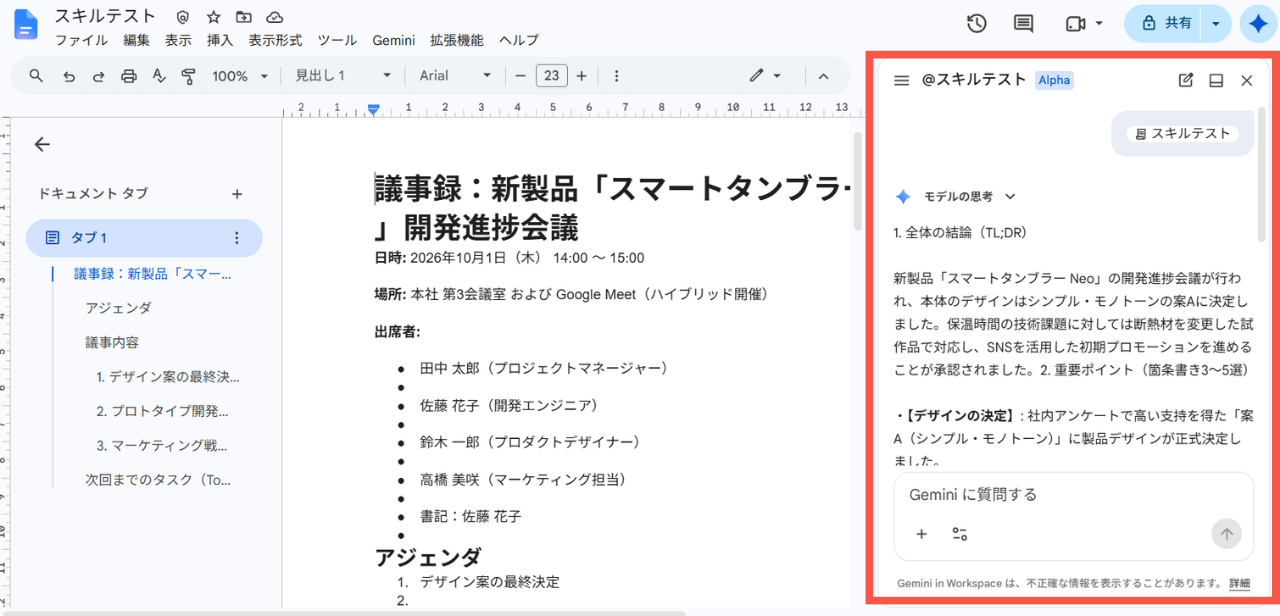Open the 表示 menu
The image size is (1280, 616).
tap(178, 40)
